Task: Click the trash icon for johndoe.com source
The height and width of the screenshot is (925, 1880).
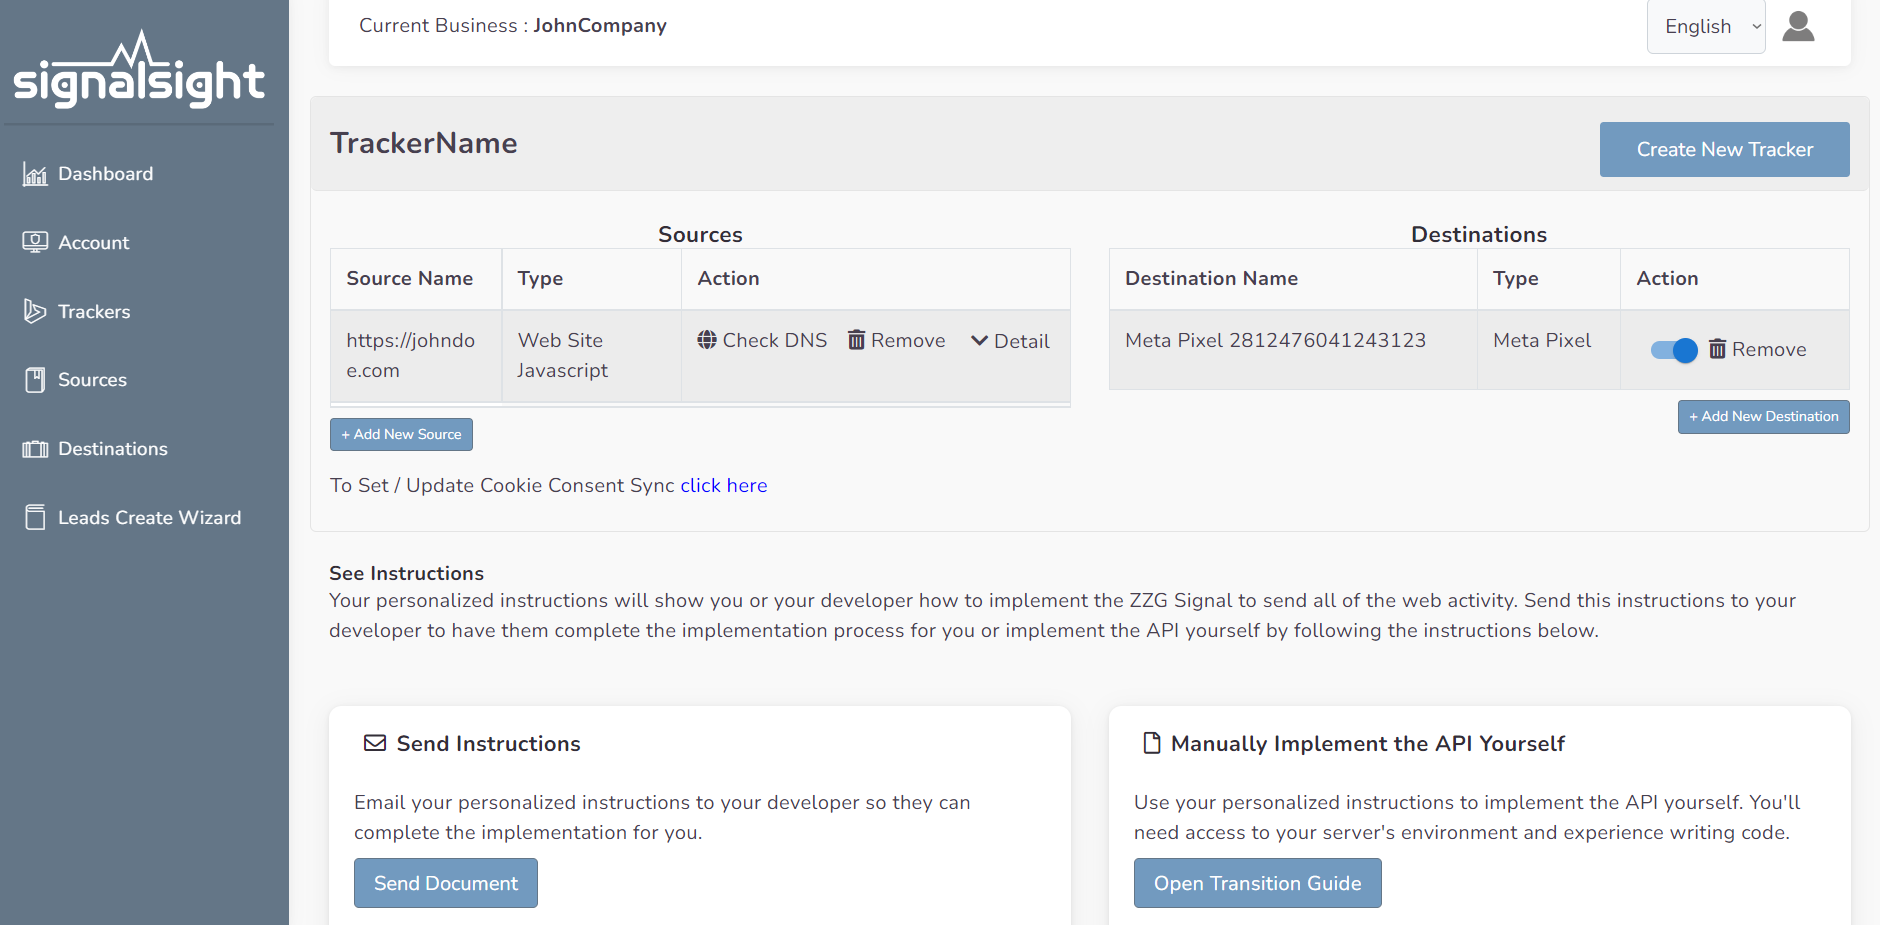Action: [856, 340]
